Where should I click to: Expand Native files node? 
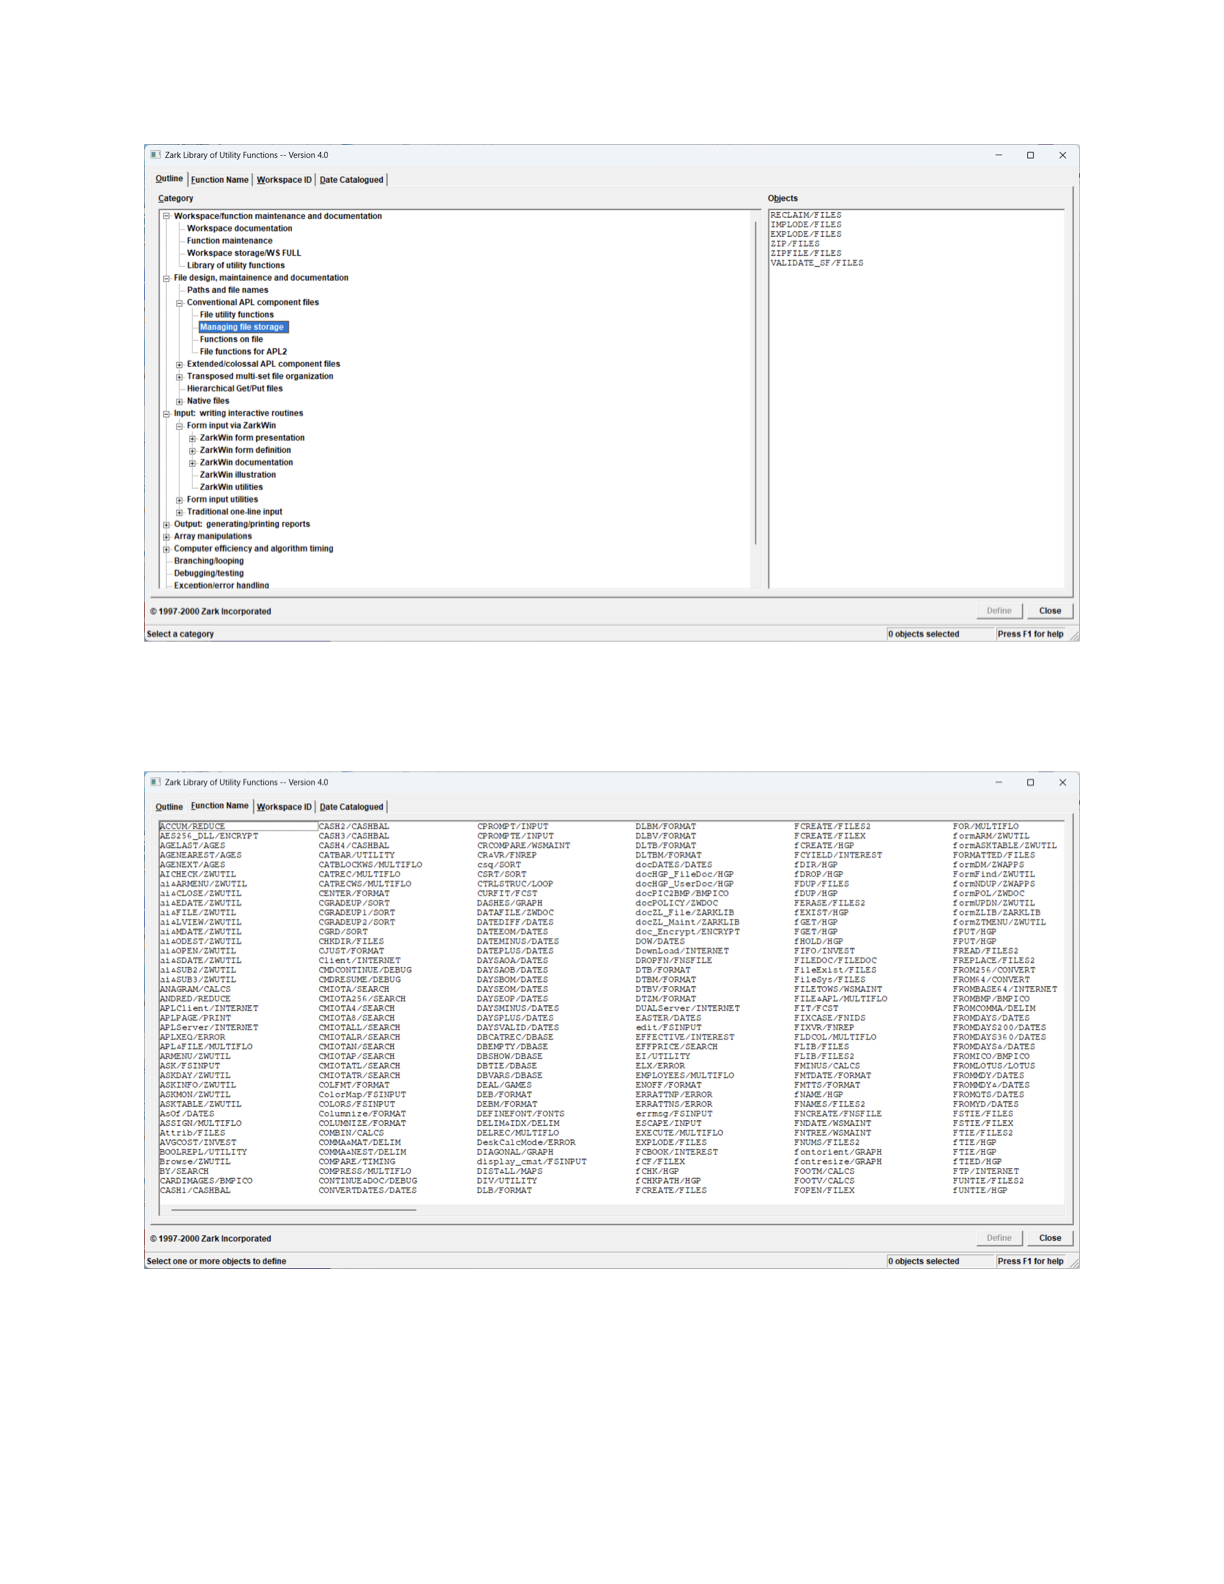(x=179, y=402)
